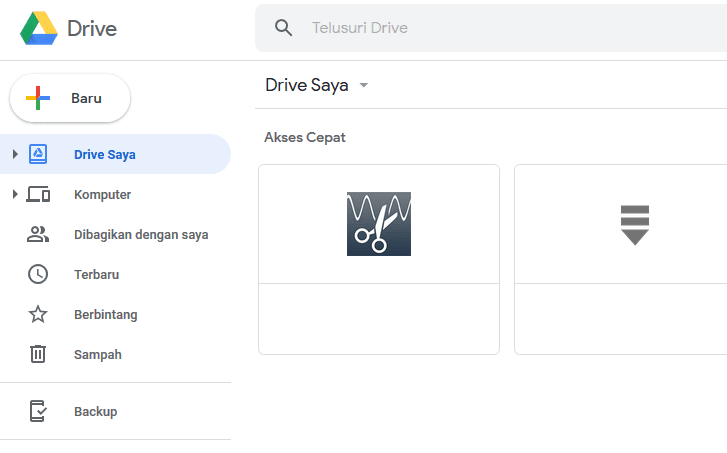
Task: Expand the Drive Saya tree arrow
Action: point(15,154)
